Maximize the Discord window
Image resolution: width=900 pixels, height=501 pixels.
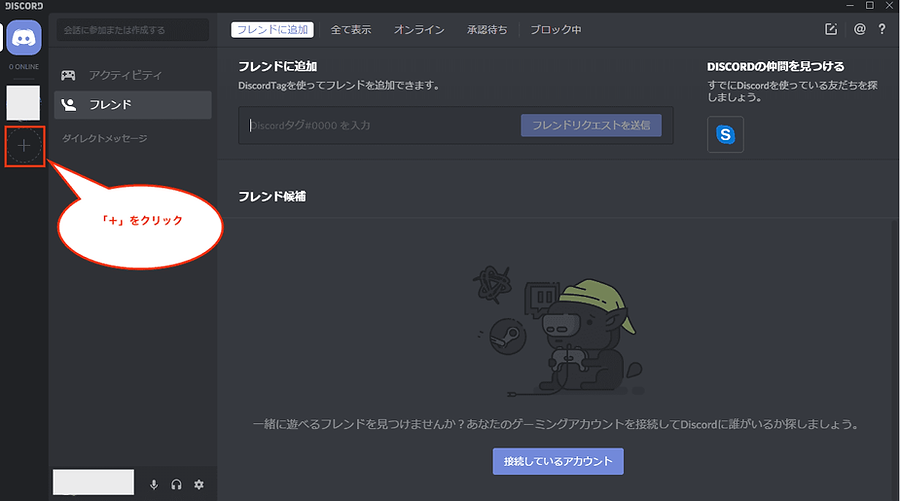click(x=870, y=5)
